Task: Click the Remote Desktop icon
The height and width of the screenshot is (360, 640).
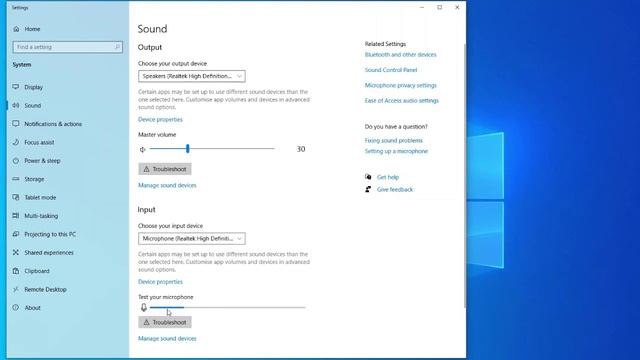Action: (x=16, y=289)
